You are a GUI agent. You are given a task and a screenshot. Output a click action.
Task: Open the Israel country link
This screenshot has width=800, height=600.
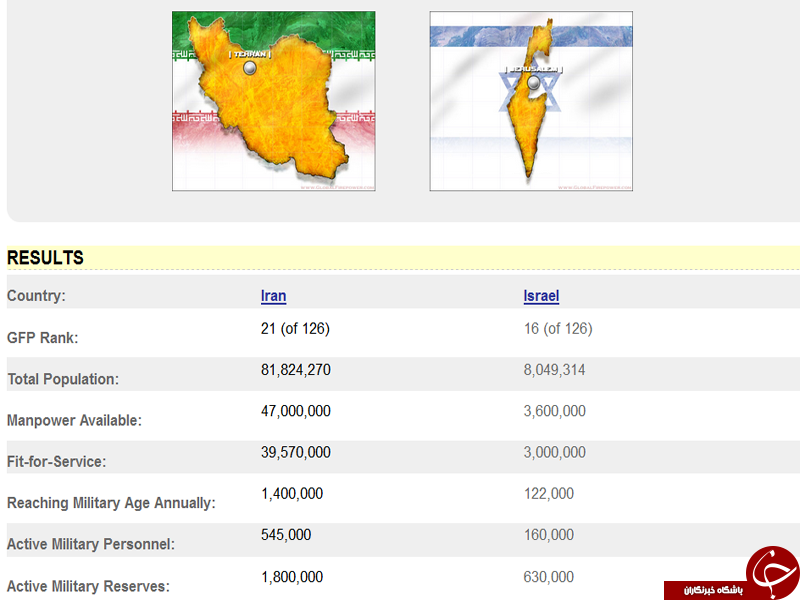tap(541, 296)
